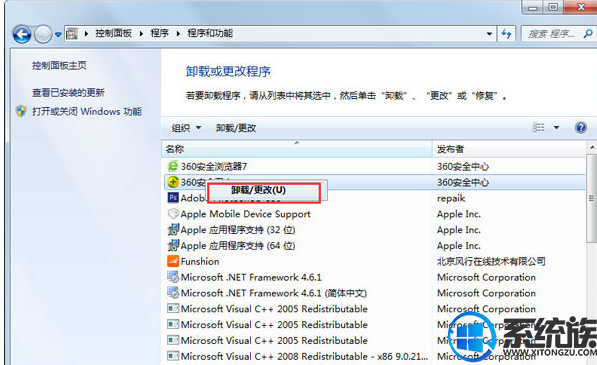This screenshot has width=597, height=365.
Task: Click 360安全中心 publisher of 360安全浏览器7
Action: pos(463,166)
